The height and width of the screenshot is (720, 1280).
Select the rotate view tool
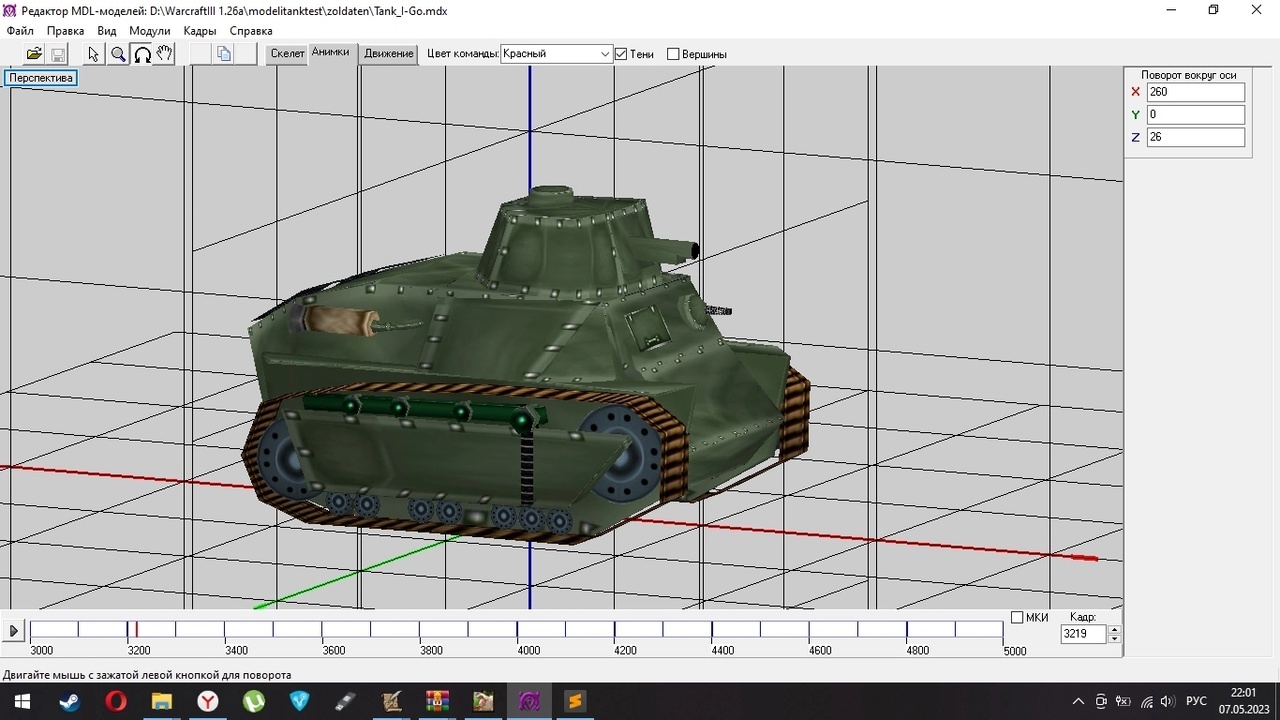click(x=142, y=54)
